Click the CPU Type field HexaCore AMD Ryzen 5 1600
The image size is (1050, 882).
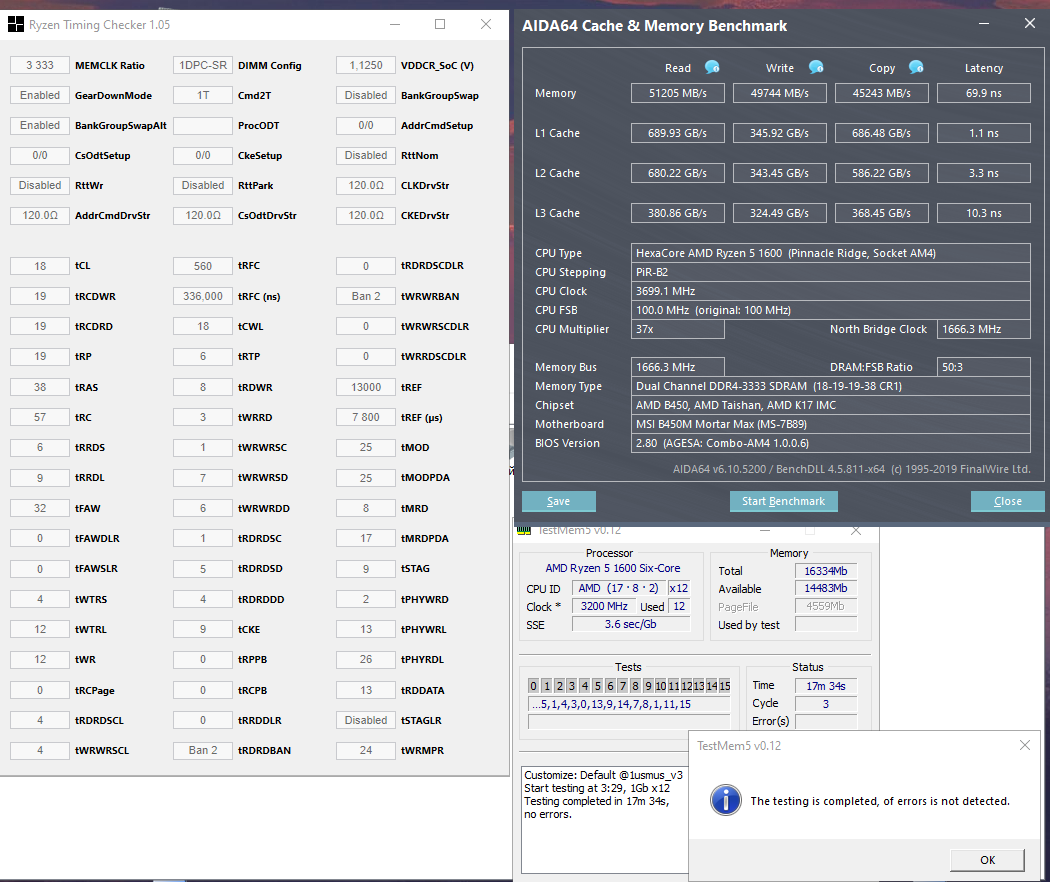[x=830, y=253]
